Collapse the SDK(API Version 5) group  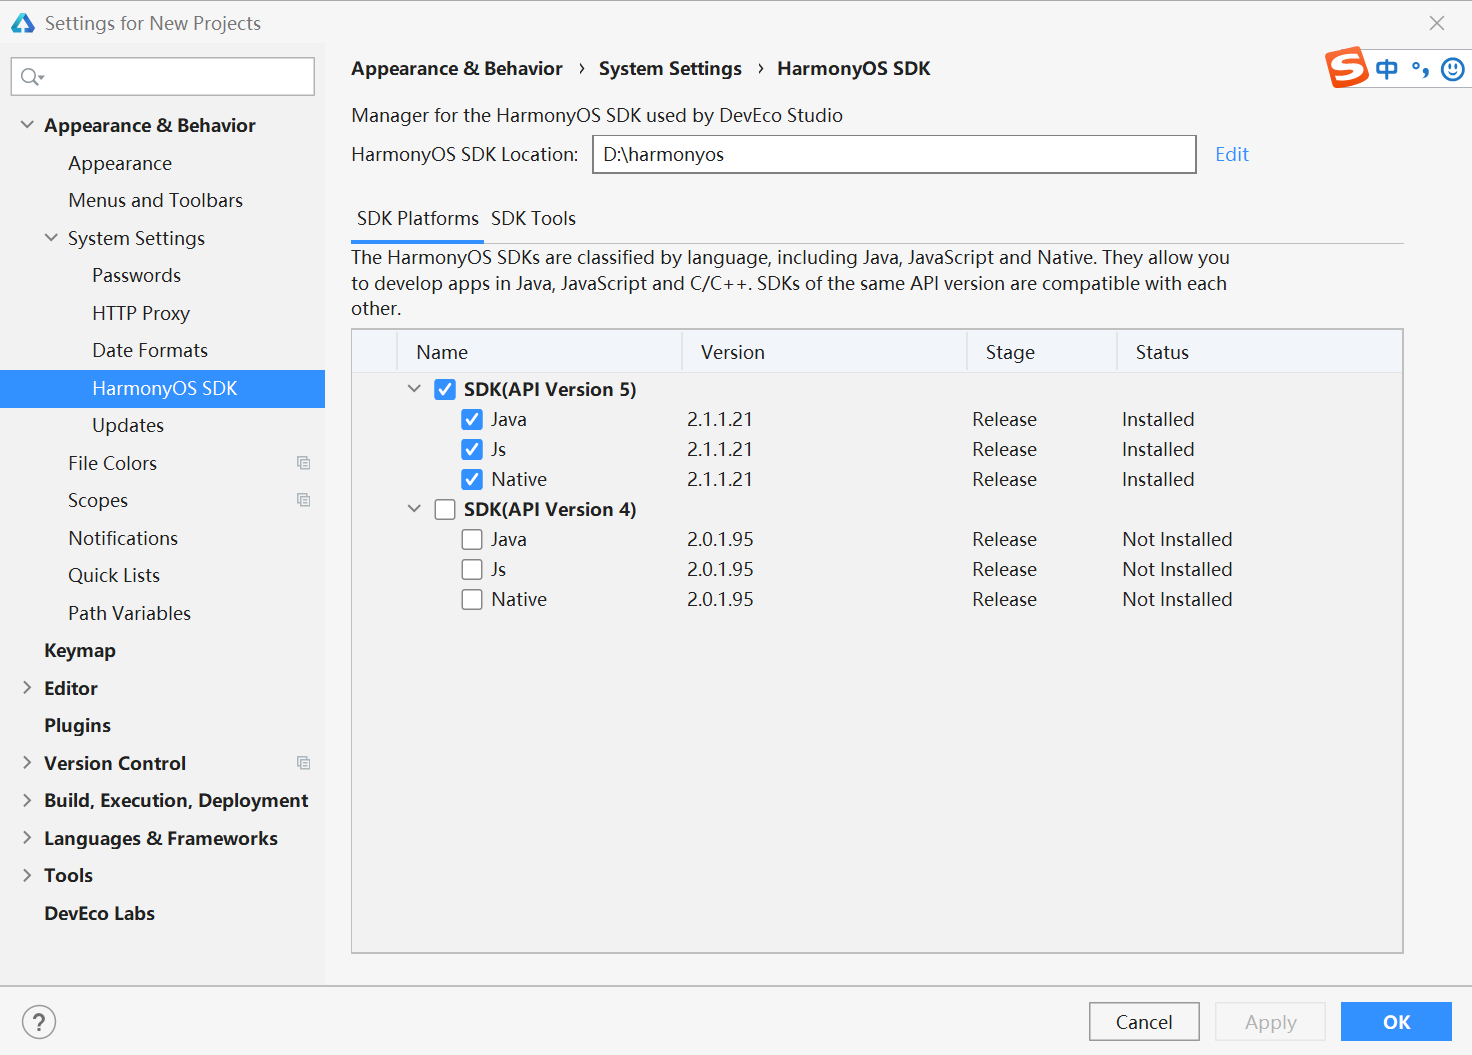(x=414, y=389)
